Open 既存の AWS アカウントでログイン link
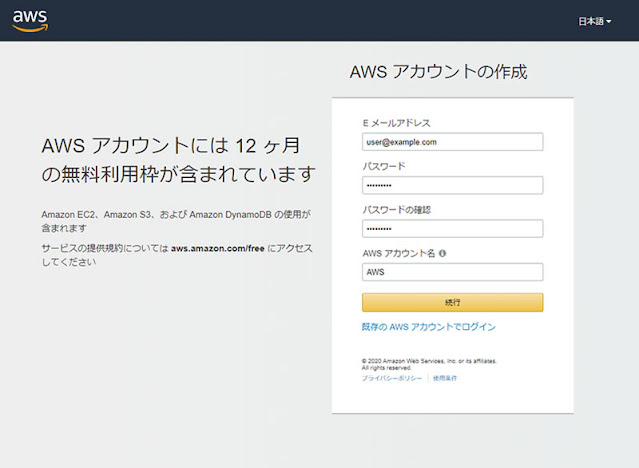 [x=429, y=327]
